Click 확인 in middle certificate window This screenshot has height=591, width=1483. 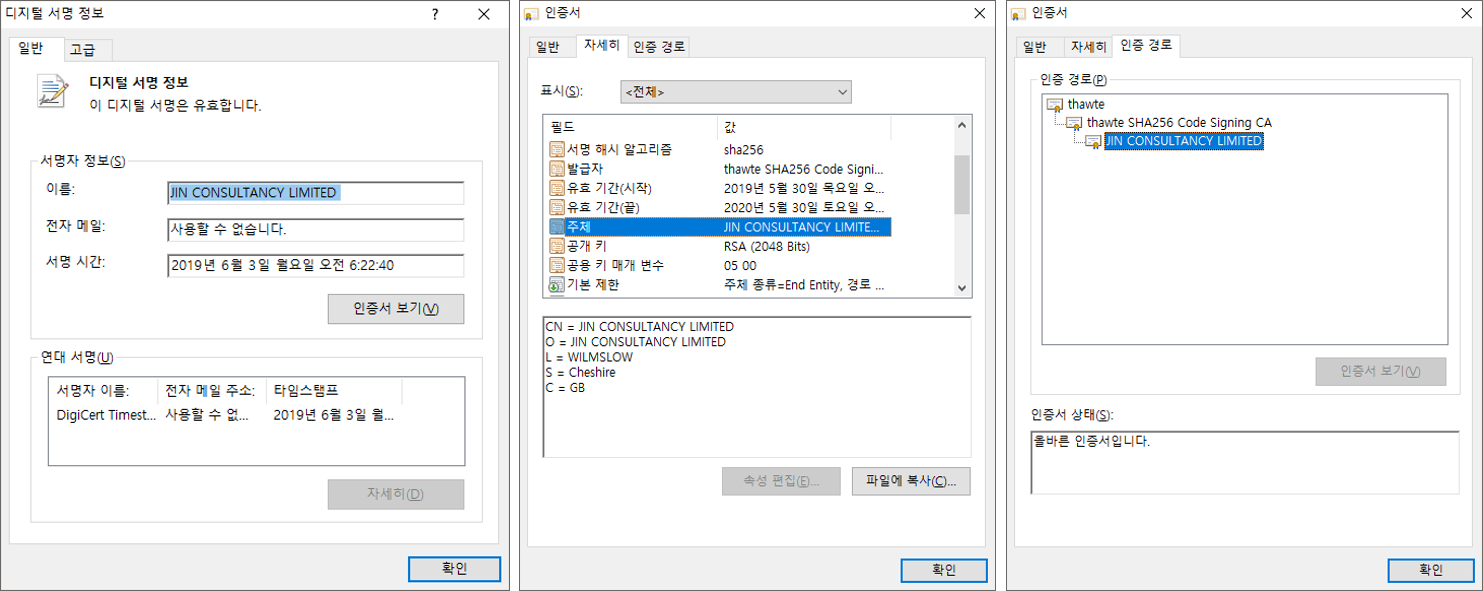(x=944, y=570)
